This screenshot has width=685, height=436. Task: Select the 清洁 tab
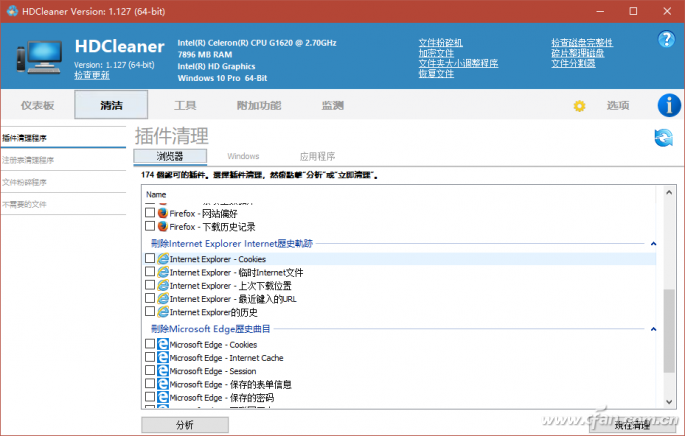[x=111, y=105]
